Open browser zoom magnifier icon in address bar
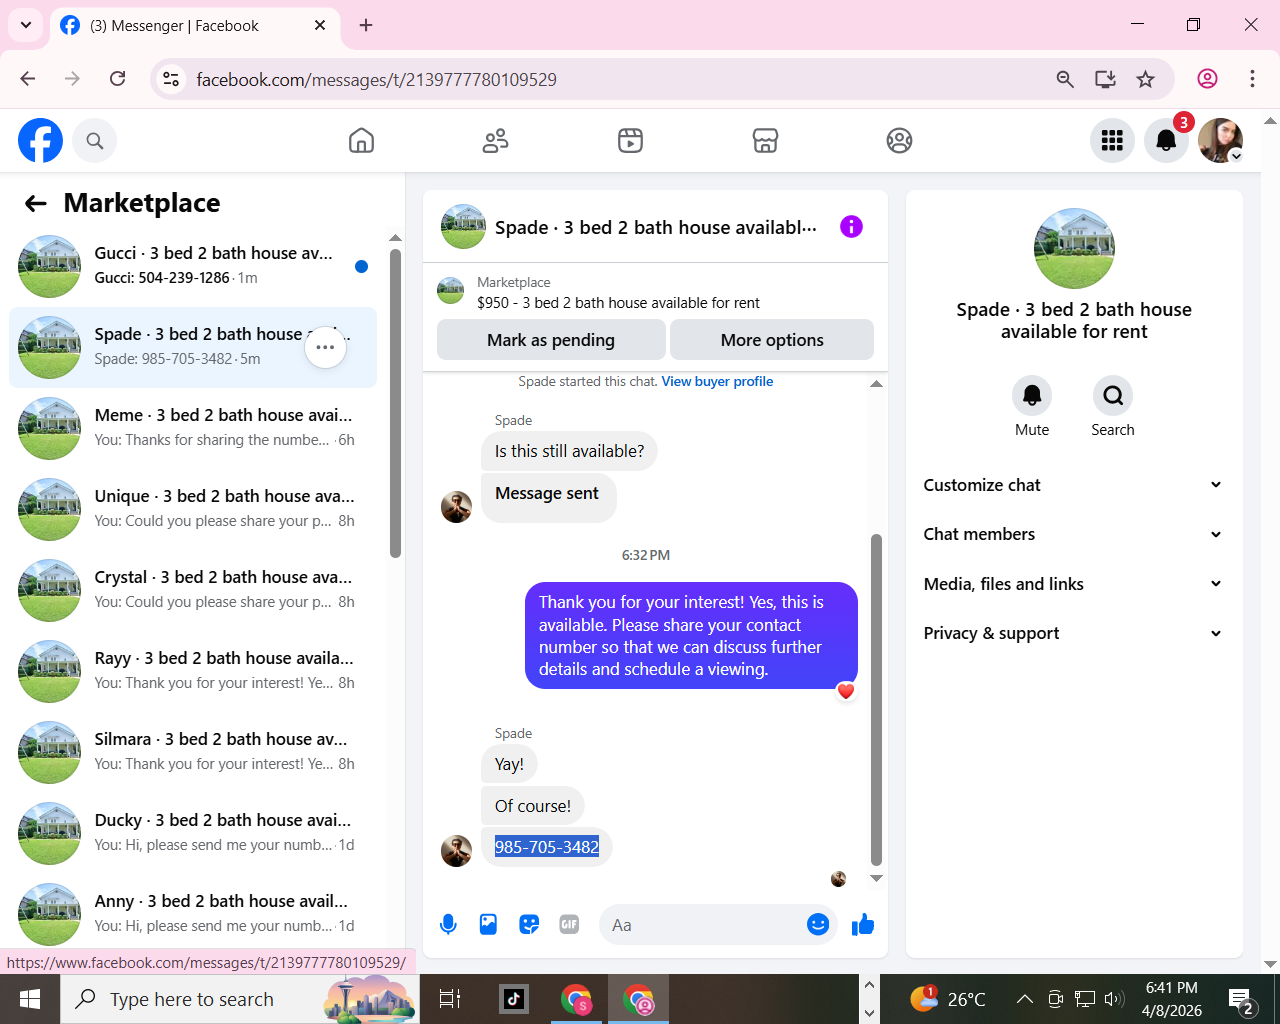1280x1024 pixels. pos(1065,79)
